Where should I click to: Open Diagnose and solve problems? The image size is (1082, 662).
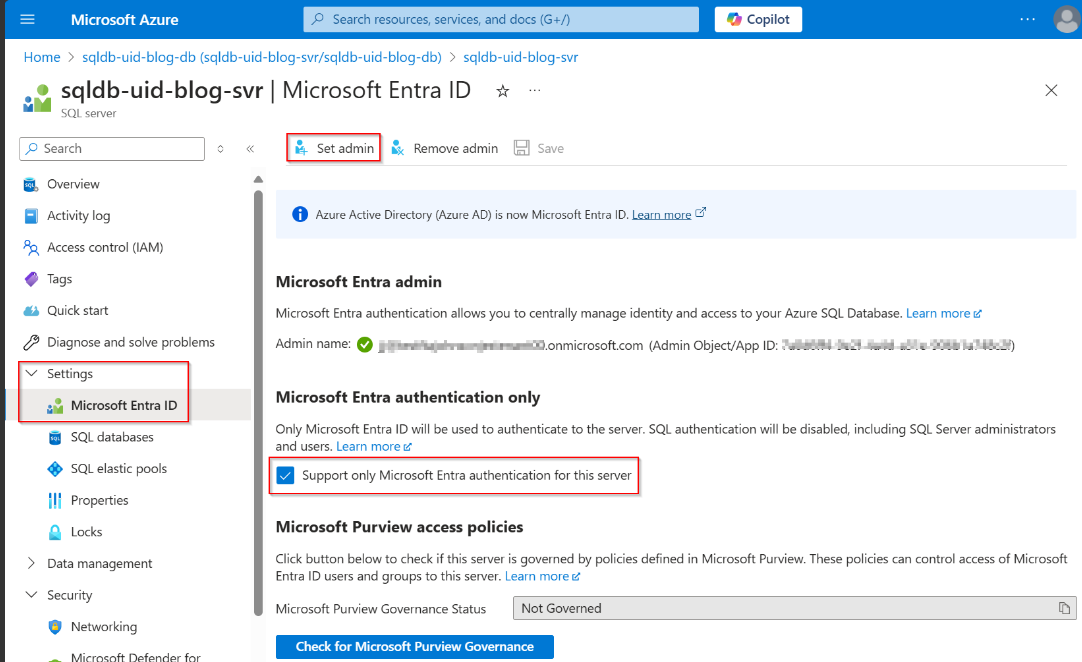(130, 343)
